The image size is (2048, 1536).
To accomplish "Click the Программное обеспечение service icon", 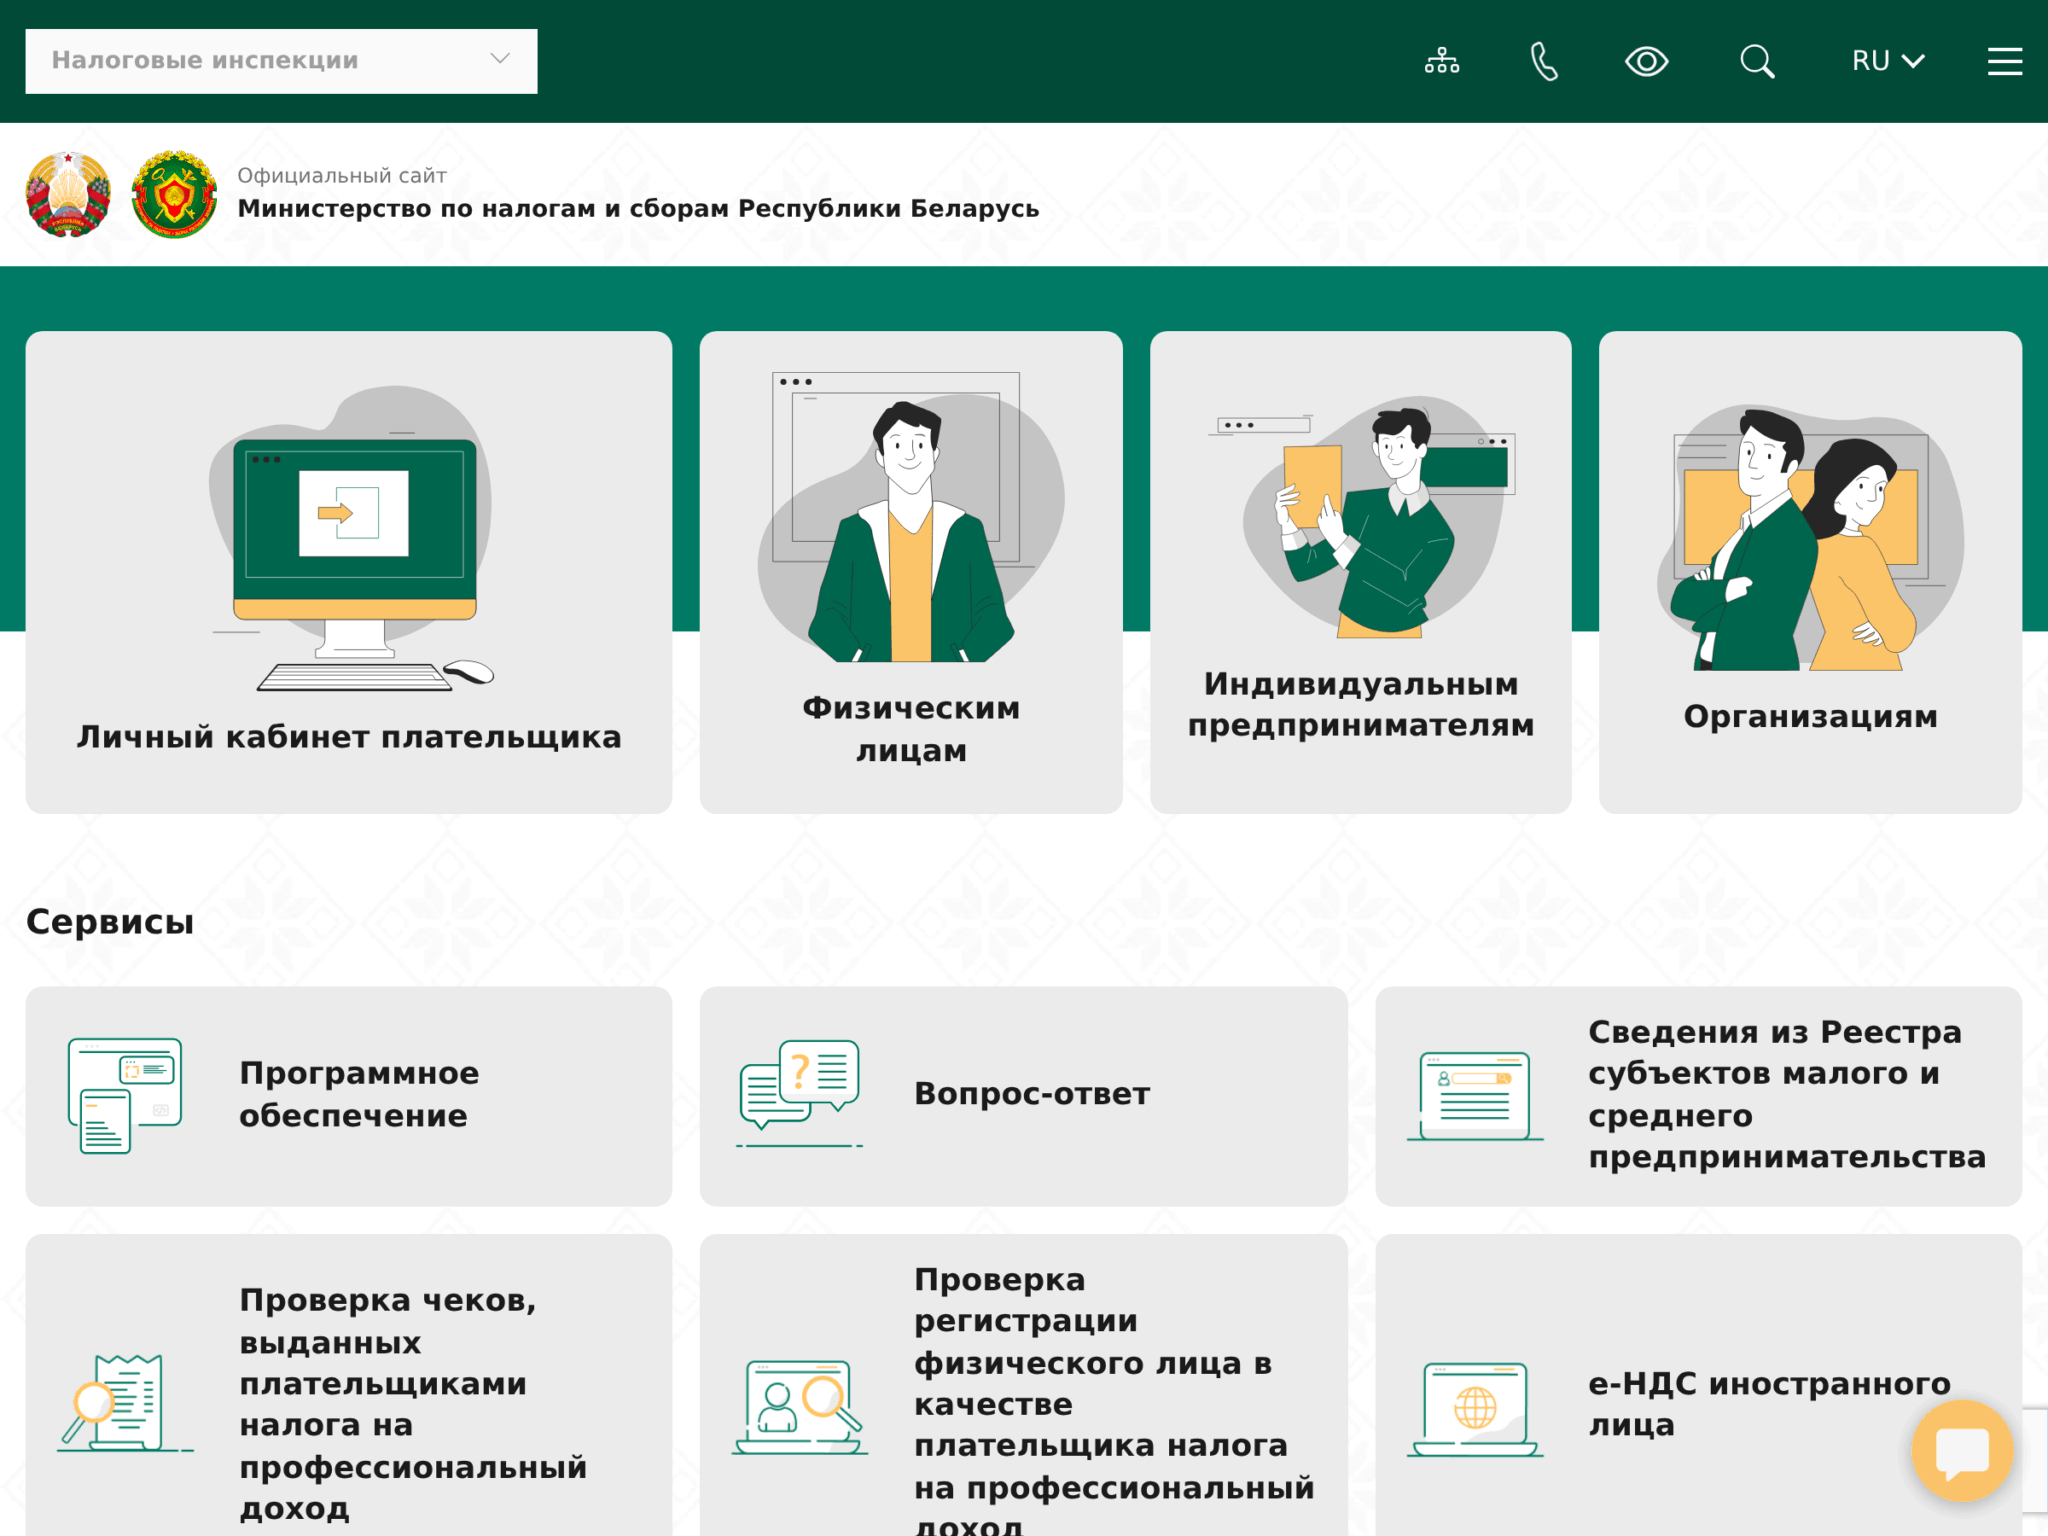I will [x=125, y=1095].
